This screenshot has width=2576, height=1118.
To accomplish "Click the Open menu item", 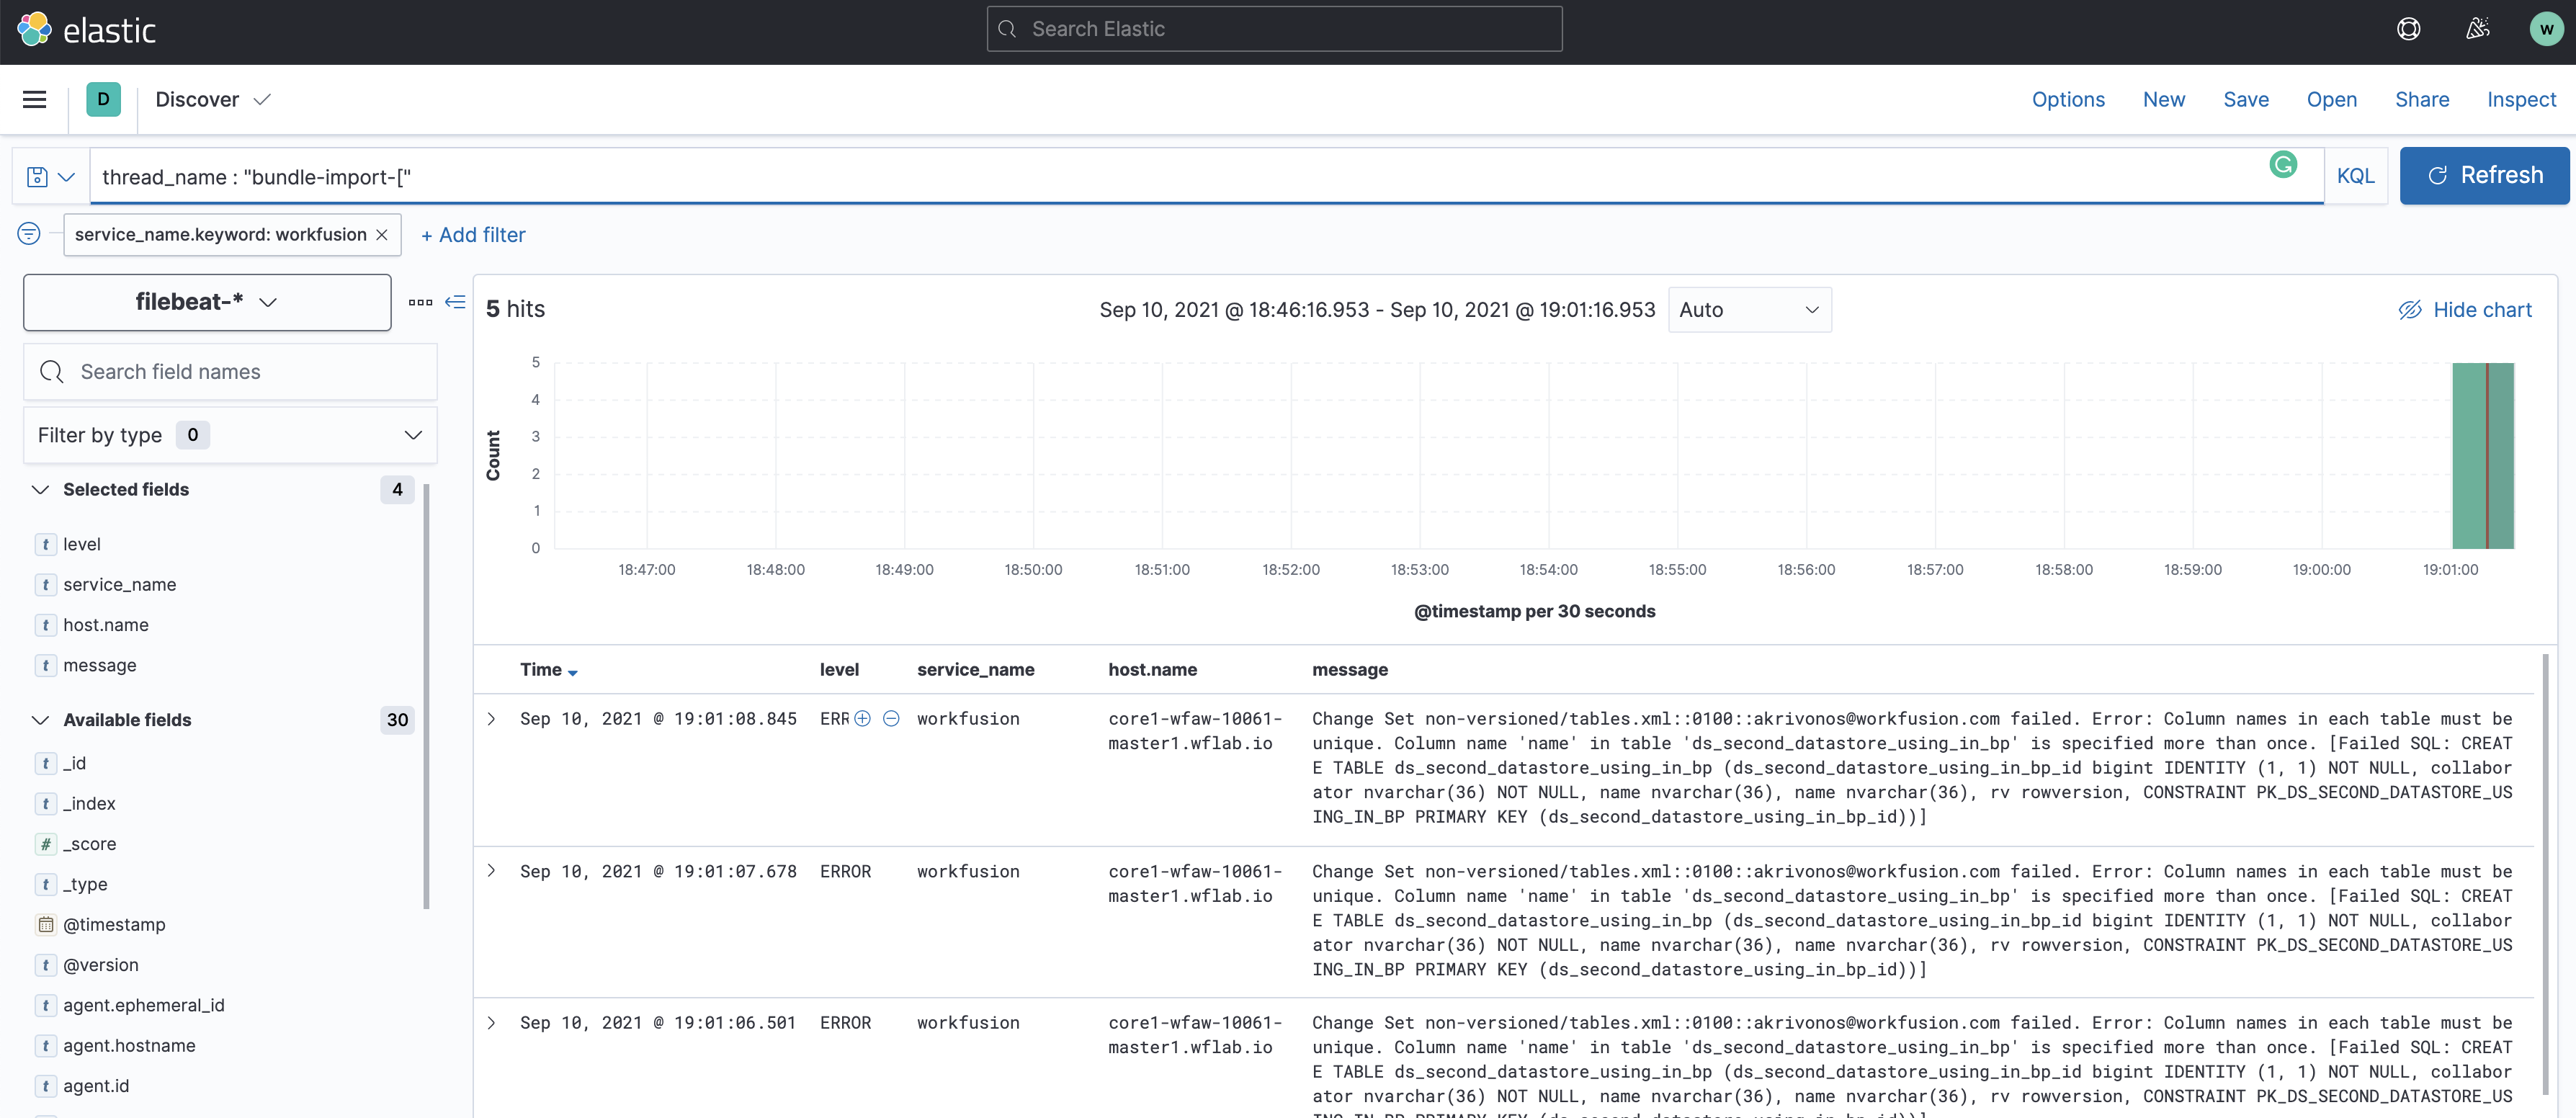I will coord(2332,99).
